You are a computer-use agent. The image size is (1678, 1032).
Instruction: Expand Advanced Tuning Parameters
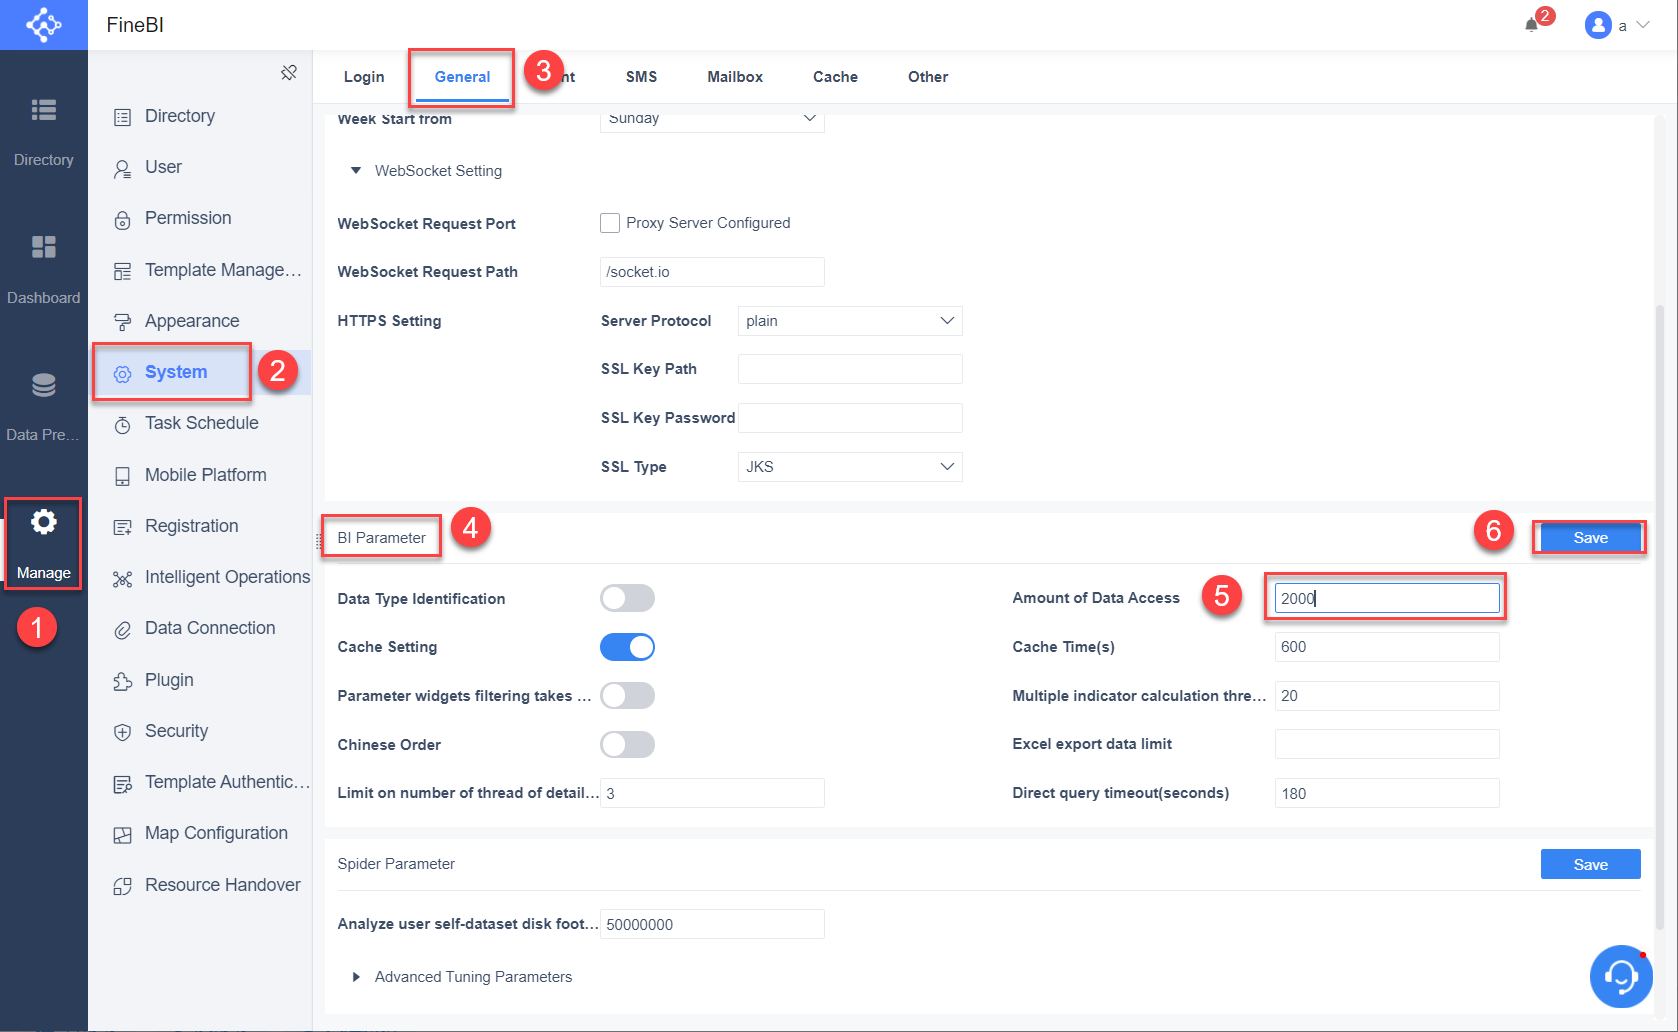(355, 977)
